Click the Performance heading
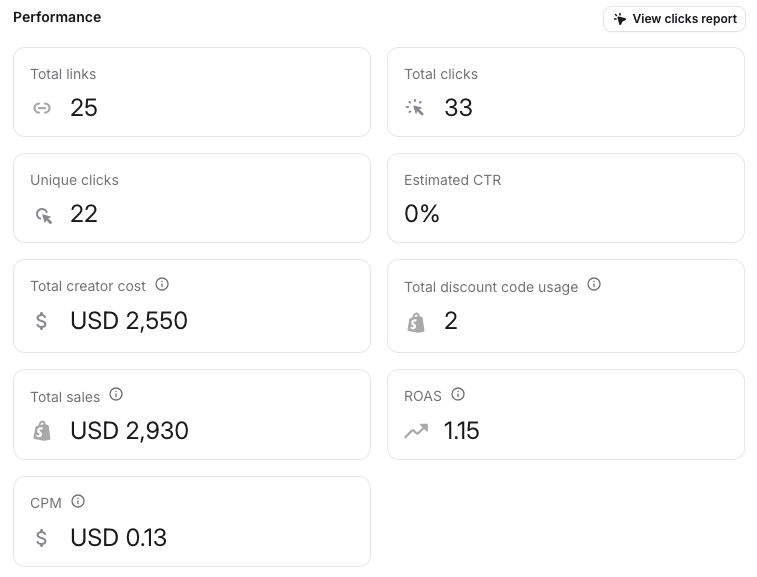The width and height of the screenshot is (757, 577). click(57, 17)
